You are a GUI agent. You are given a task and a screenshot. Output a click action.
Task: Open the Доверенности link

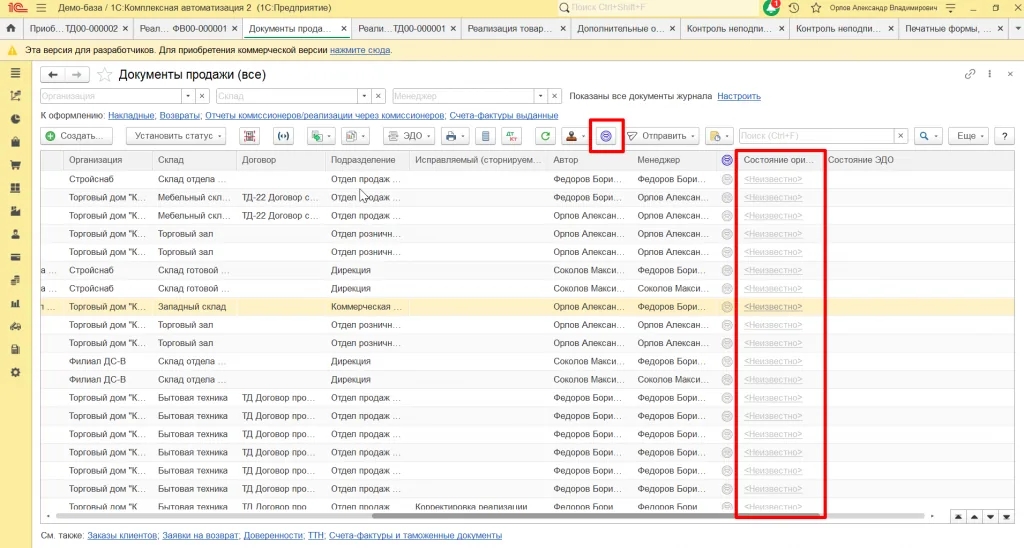tap(273, 535)
